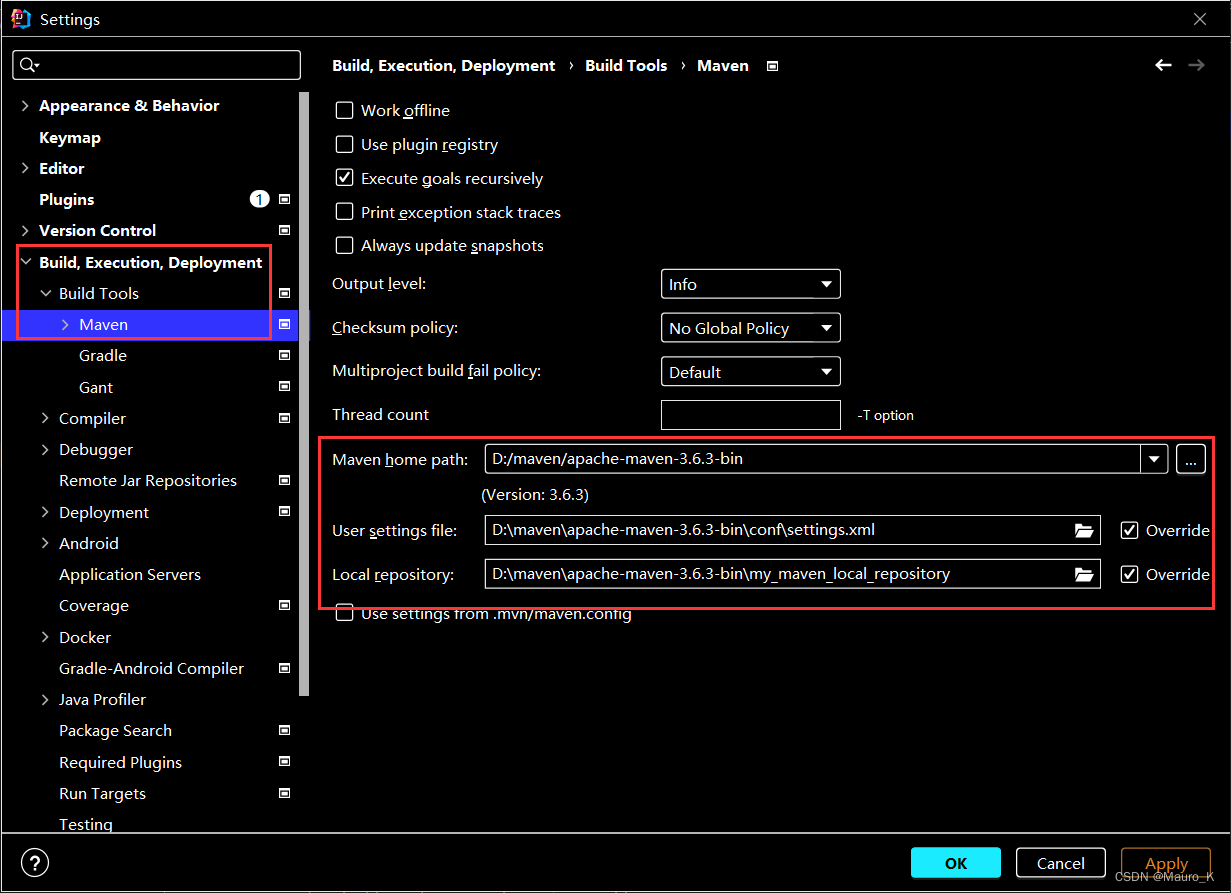Click the project-level icon beside the Maven breadcrumb

(772, 66)
